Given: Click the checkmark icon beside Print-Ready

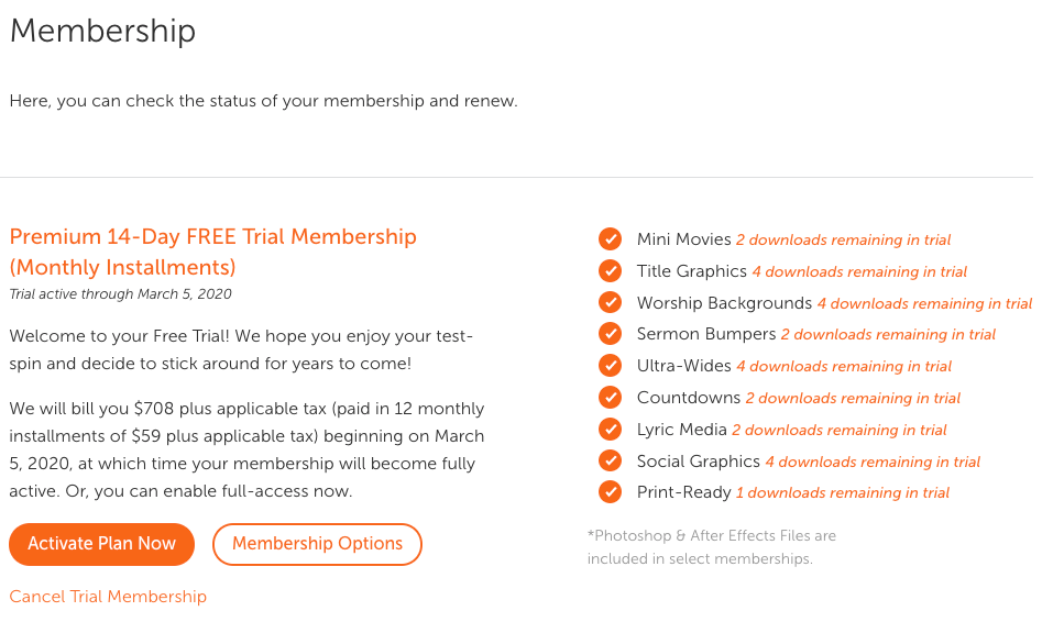Looking at the screenshot, I should click(610, 492).
